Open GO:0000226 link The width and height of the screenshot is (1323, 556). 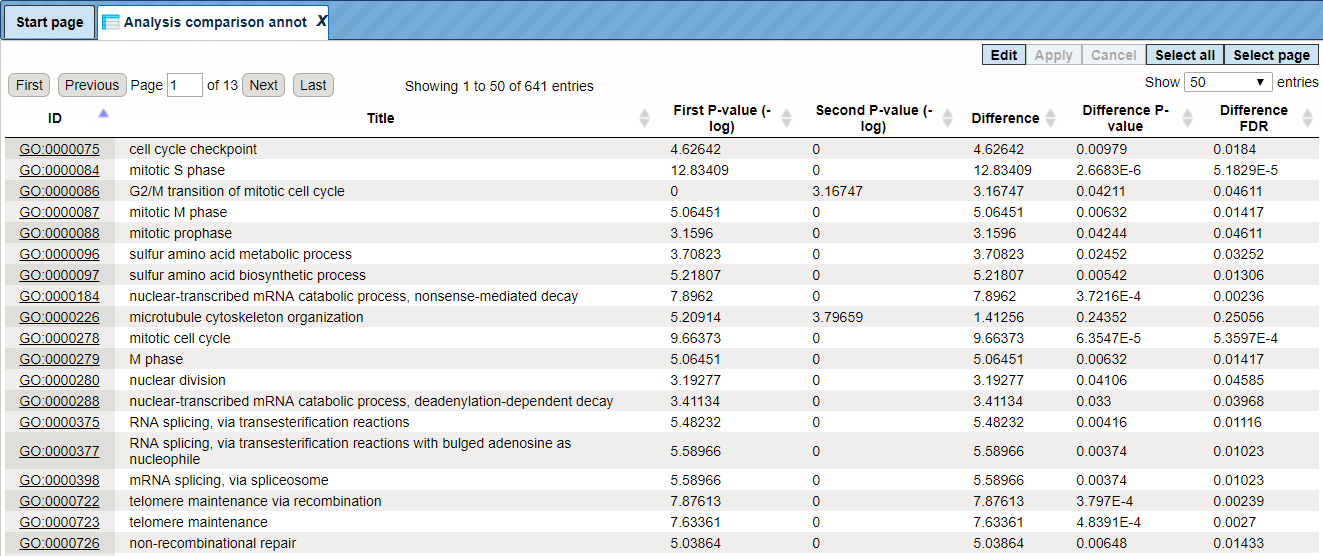point(59,317)
